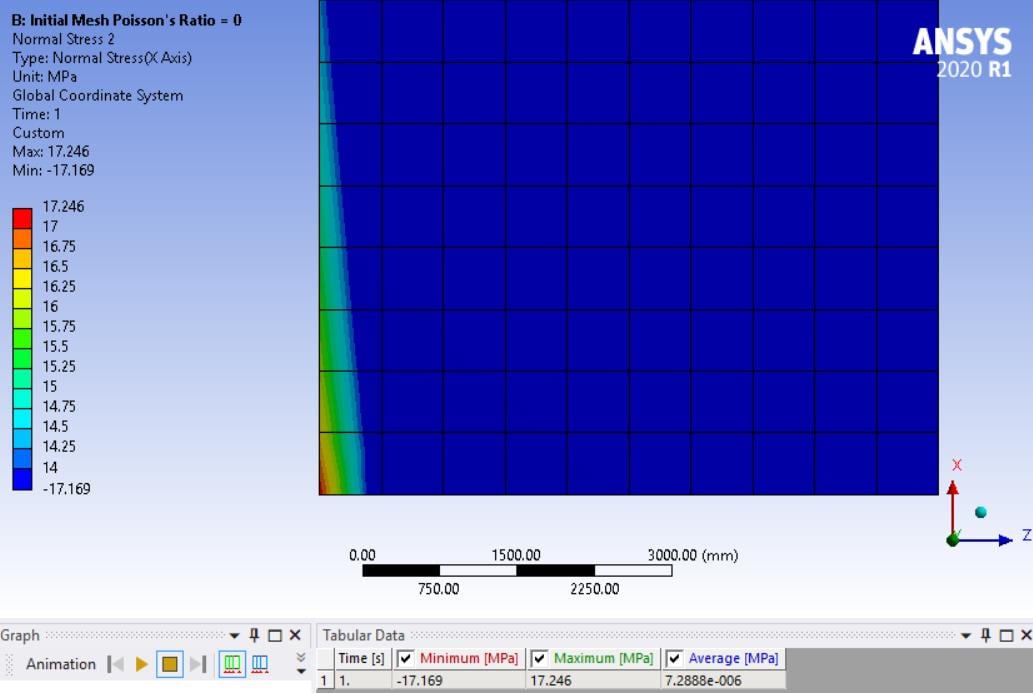
Task: Click the red X axis of the triad
Action: click(953, 507)
